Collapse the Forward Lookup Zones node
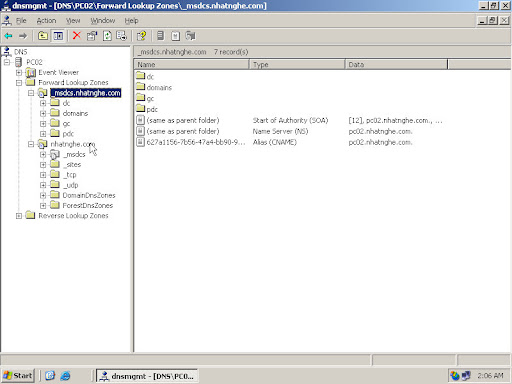Image resolution: width=512 pixels, height=384 pixels. (19, 83)
